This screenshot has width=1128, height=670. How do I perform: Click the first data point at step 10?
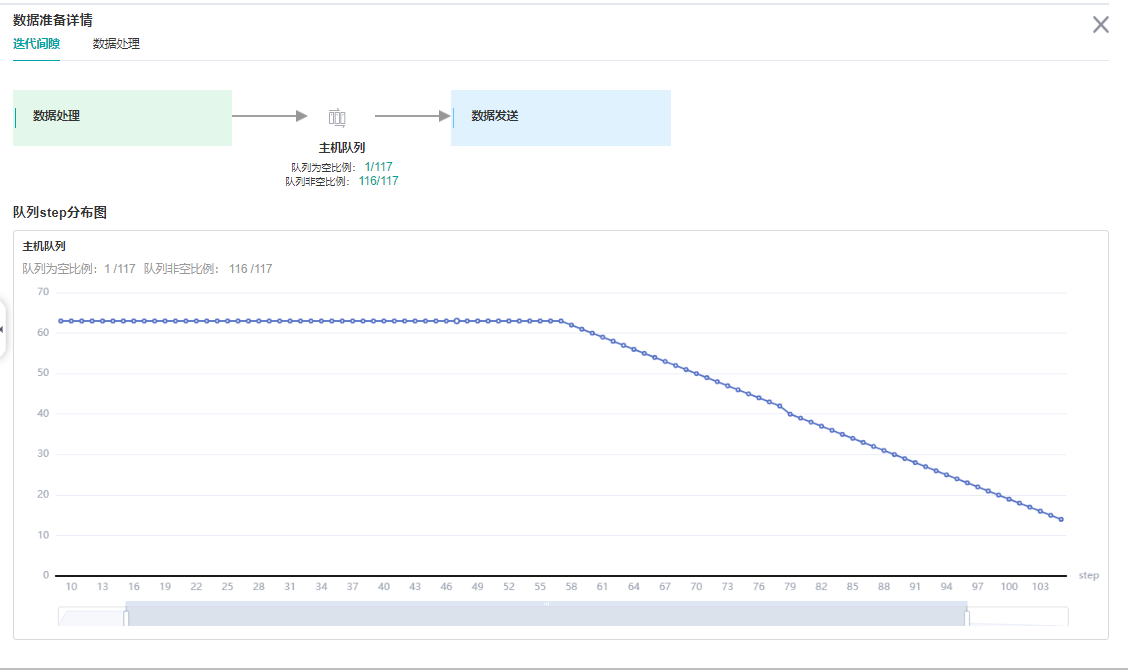61,321
